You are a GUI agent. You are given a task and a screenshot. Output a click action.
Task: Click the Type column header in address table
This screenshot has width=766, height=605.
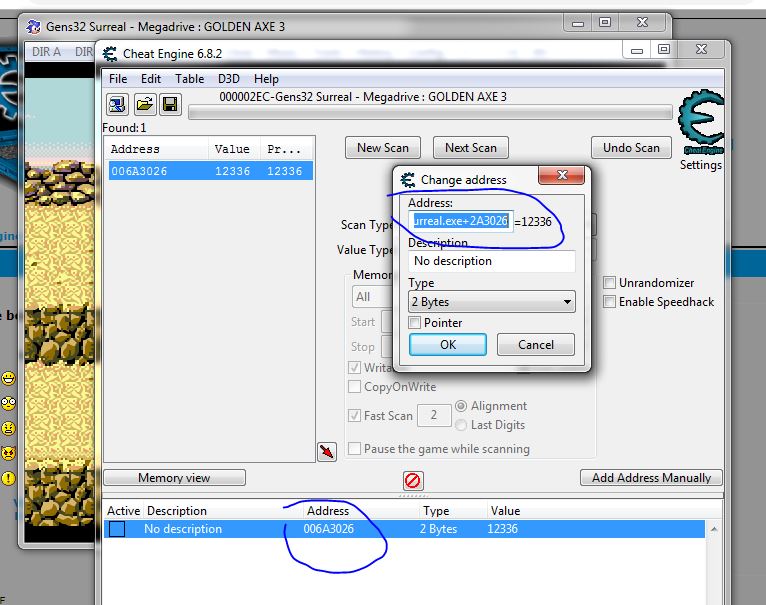pos(436,511)
